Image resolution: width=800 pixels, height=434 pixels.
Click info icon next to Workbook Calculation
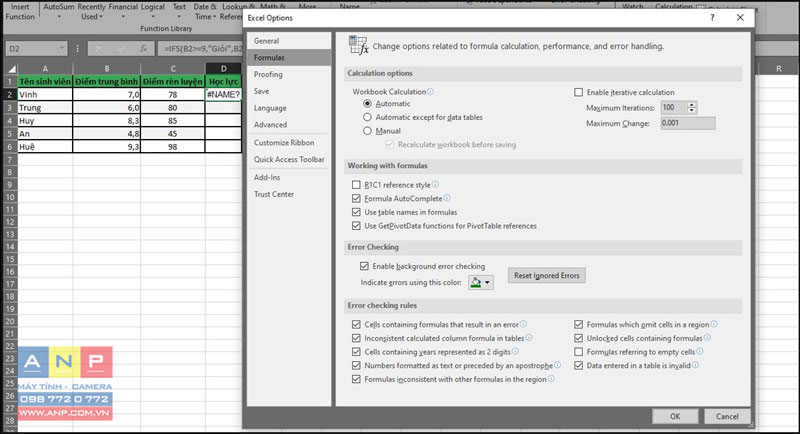[430, 92]
